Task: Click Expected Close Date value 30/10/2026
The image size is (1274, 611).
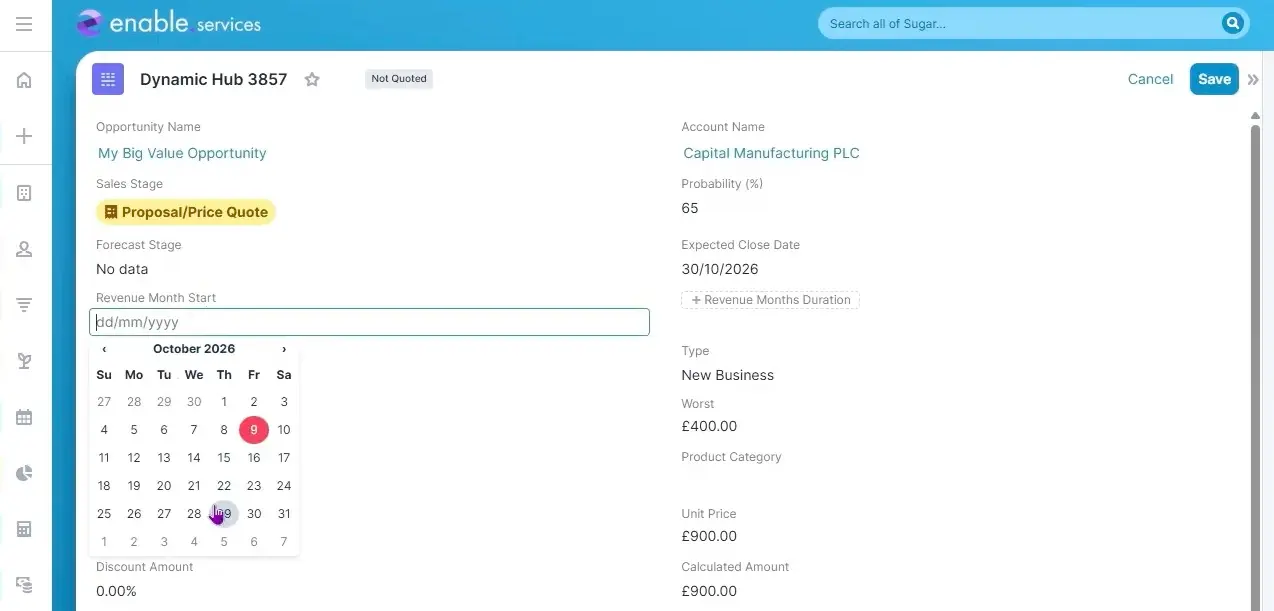Action: pos(720,269)
